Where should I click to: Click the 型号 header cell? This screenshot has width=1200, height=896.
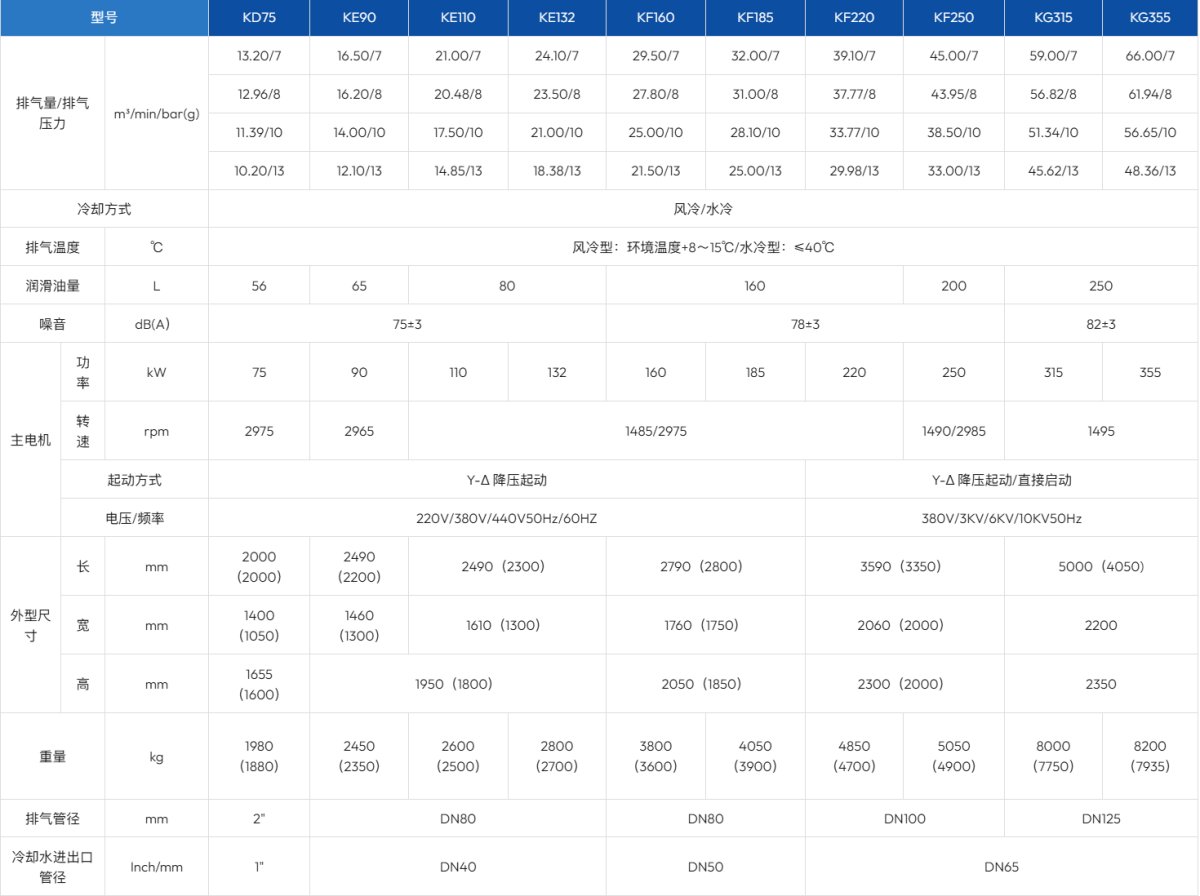(x=104, y=17)
